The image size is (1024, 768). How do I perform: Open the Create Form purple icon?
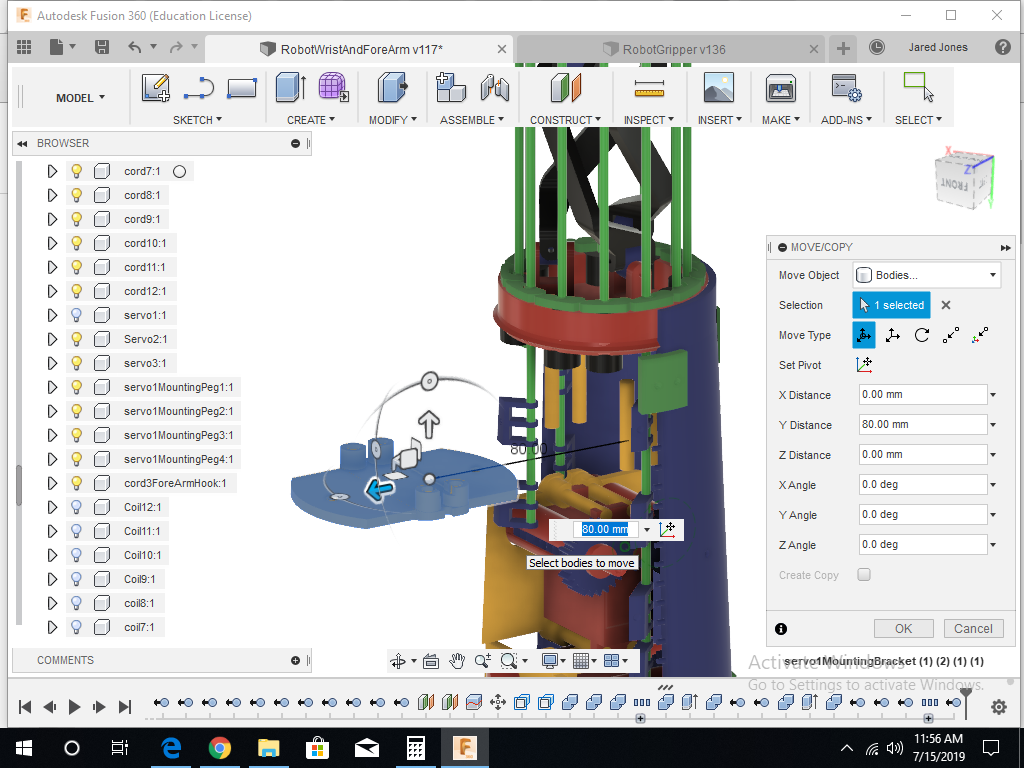coord(333,88)
